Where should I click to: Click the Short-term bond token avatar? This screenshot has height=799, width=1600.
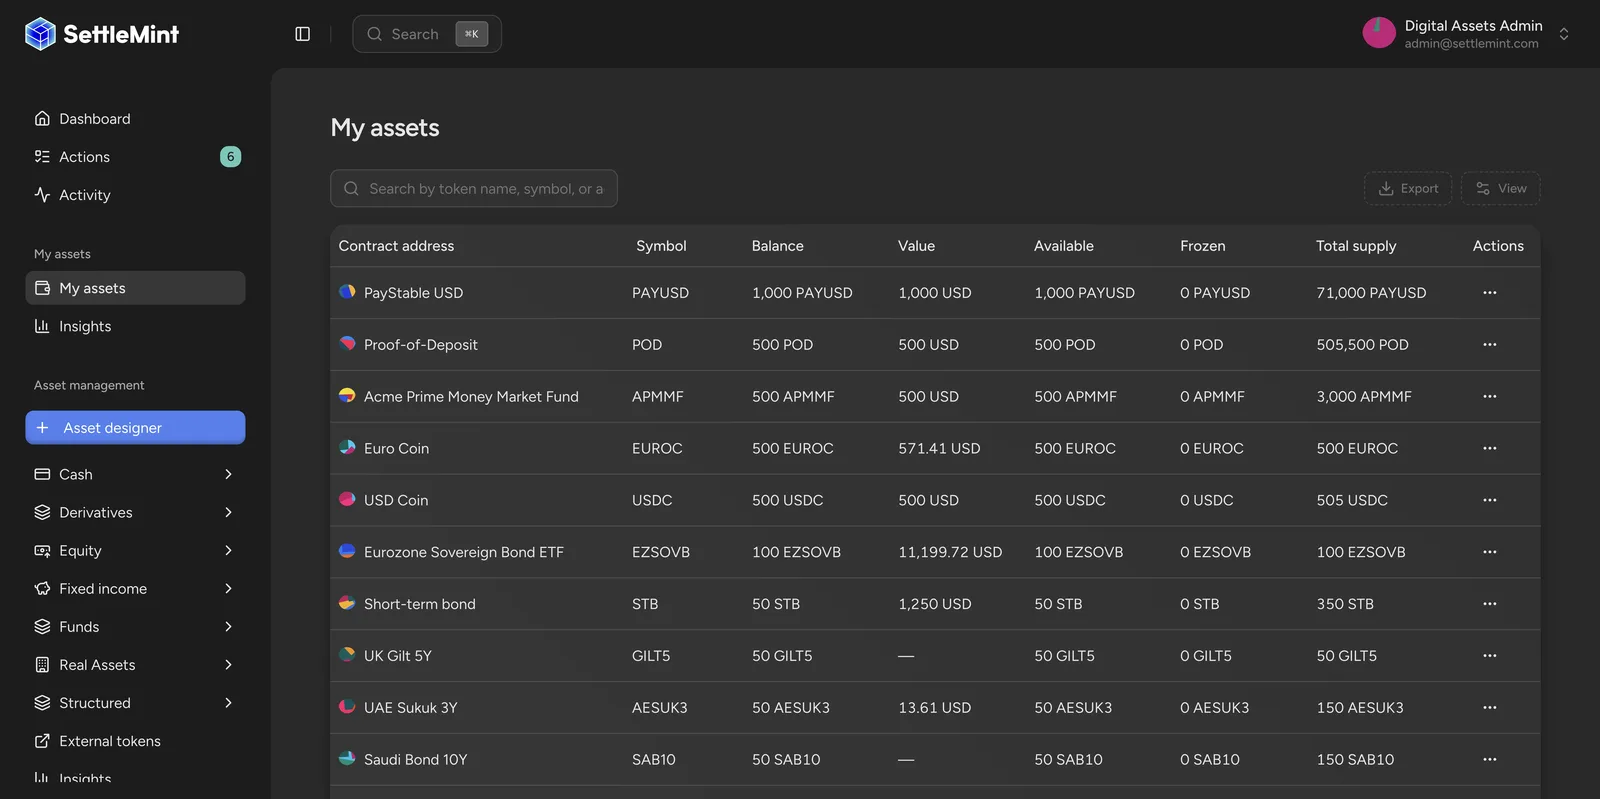pos(347,603)
